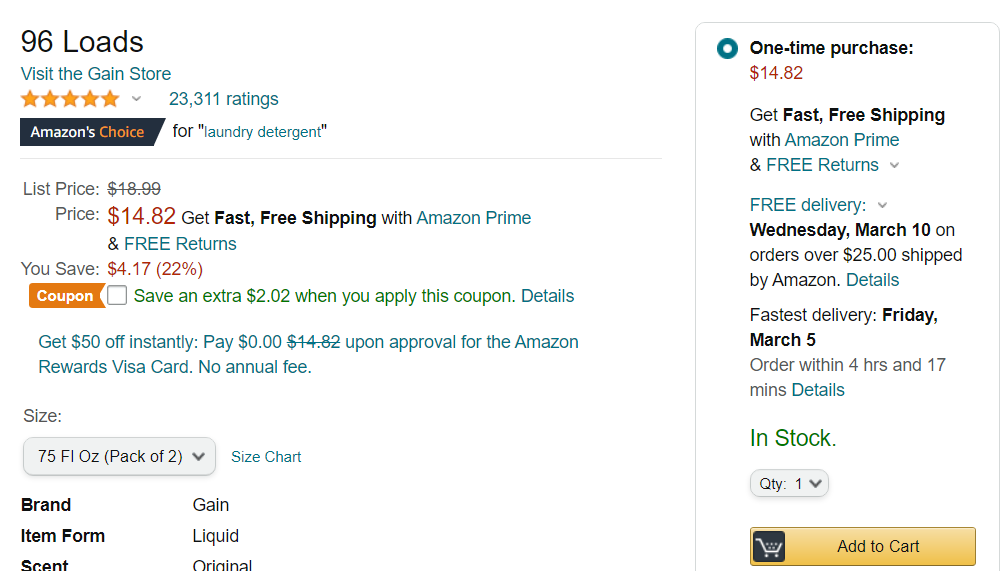Open the Qty quantity dropdown

(789, 483)
